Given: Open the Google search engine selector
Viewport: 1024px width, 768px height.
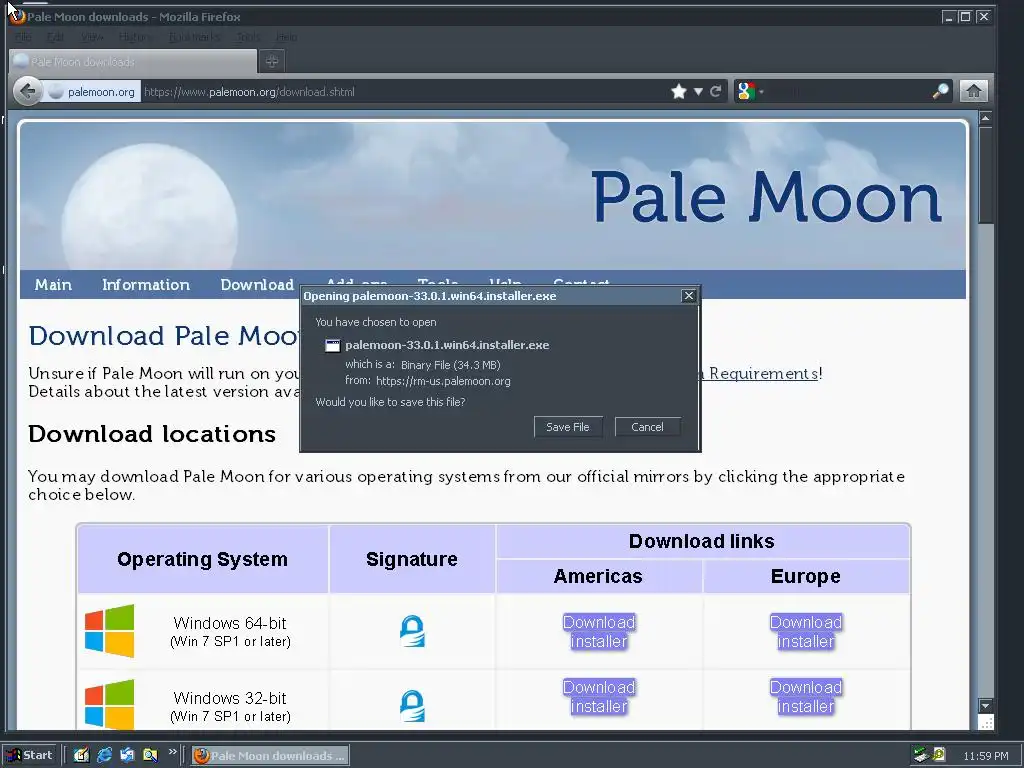Looking at the screenshot, I should tap(749, 91).
